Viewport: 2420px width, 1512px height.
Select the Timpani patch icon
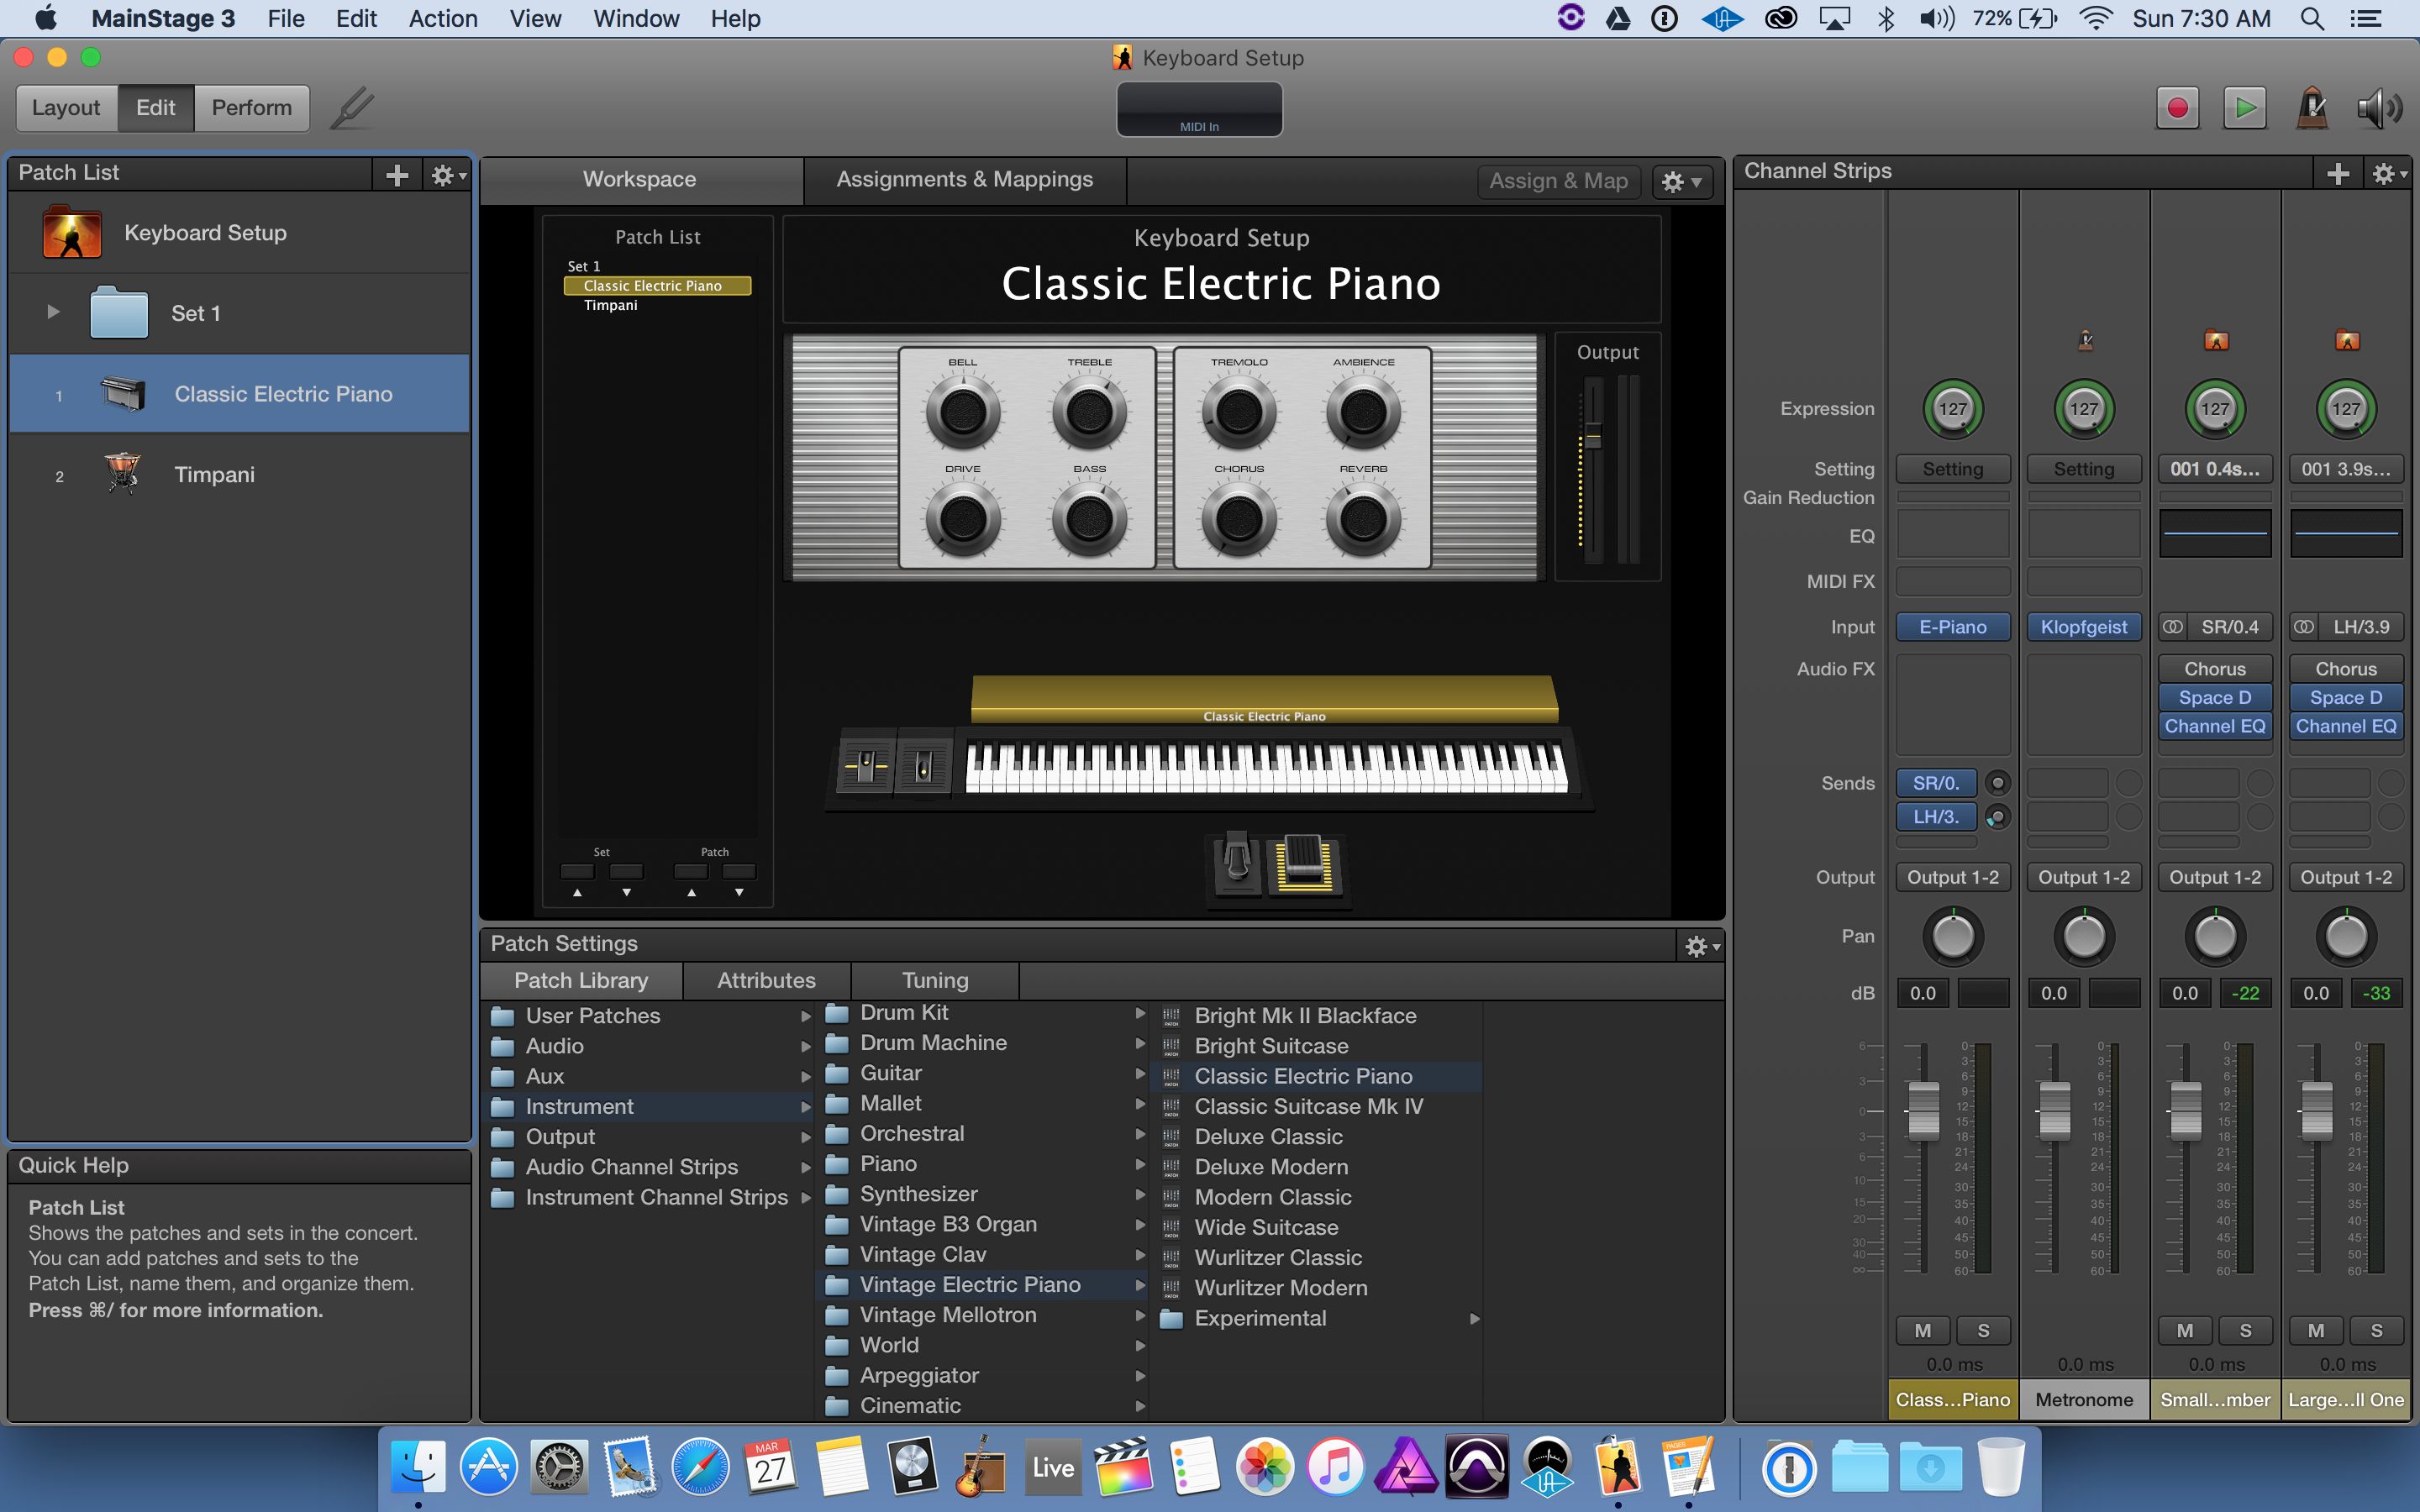(x=123, y=474)
